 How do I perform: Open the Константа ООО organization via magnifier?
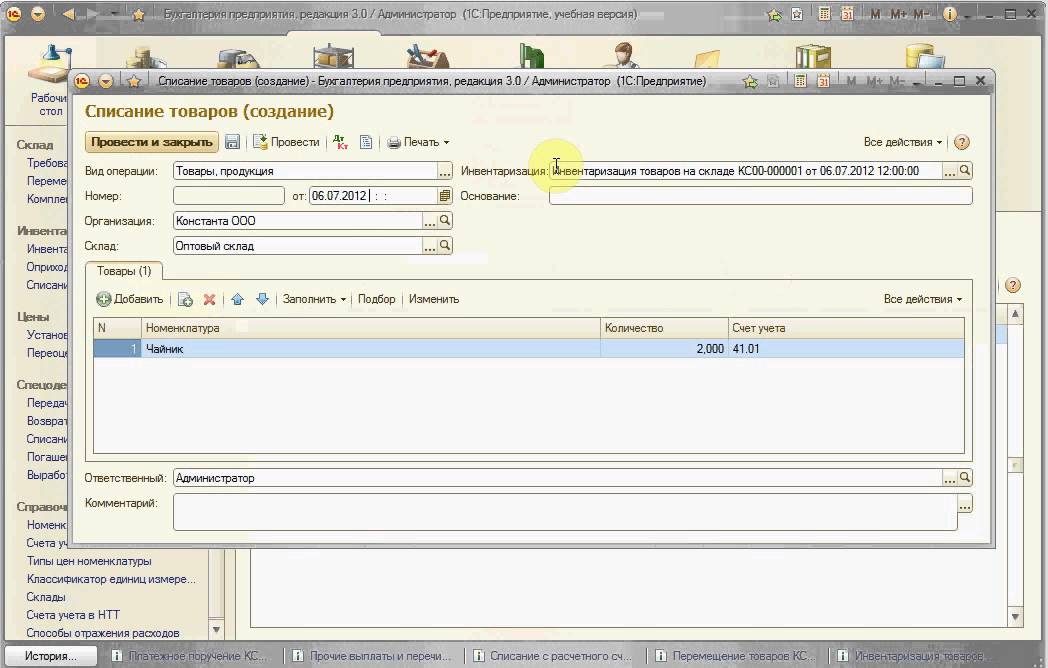coord(444,220)
